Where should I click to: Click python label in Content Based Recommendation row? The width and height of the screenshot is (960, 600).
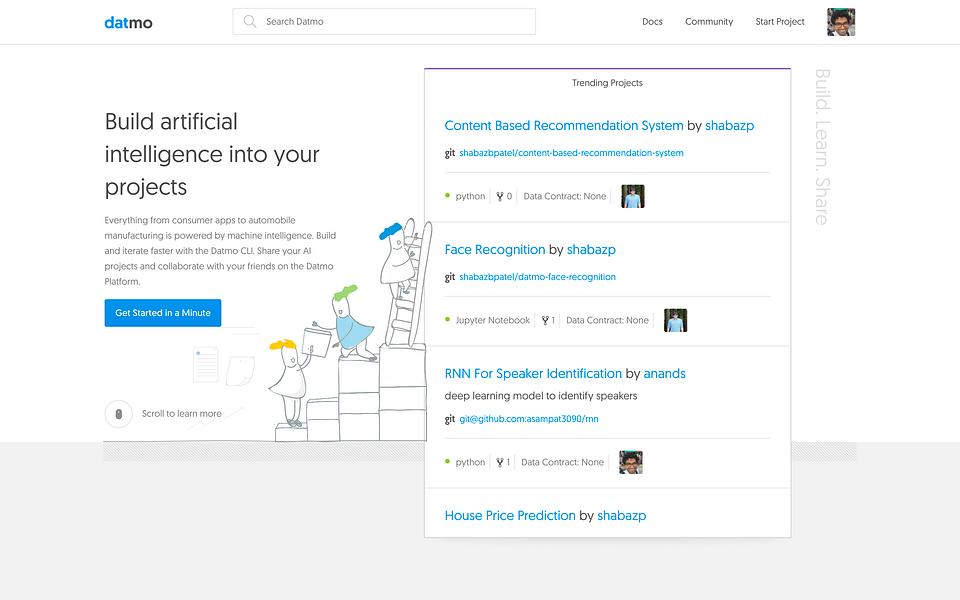470,197
